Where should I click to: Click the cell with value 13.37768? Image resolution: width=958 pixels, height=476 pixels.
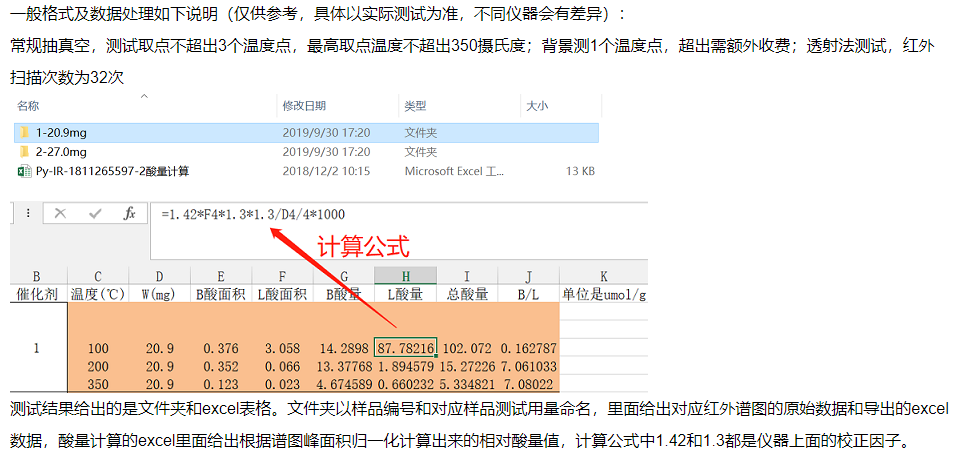click(344, 367)
